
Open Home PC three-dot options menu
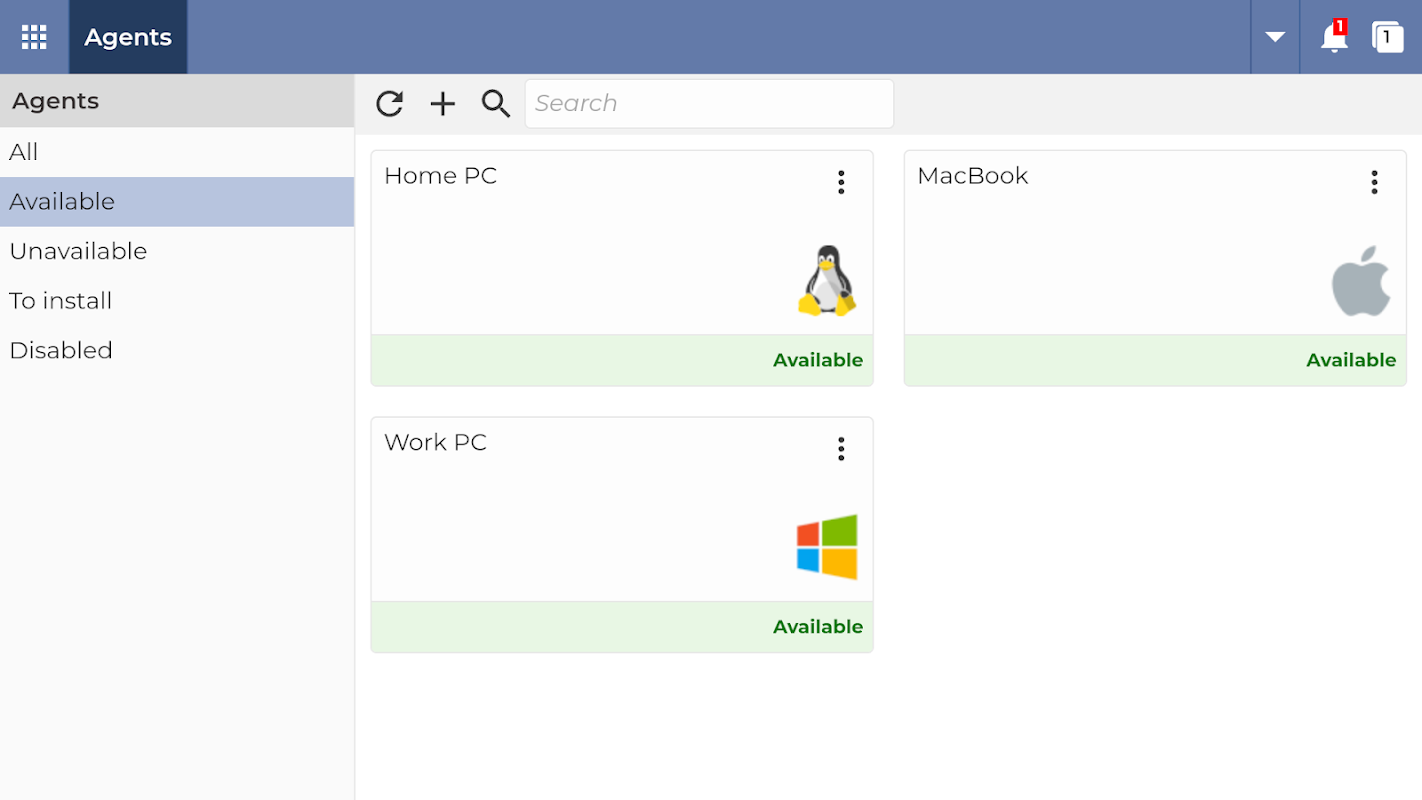click(x=841, y=182)
